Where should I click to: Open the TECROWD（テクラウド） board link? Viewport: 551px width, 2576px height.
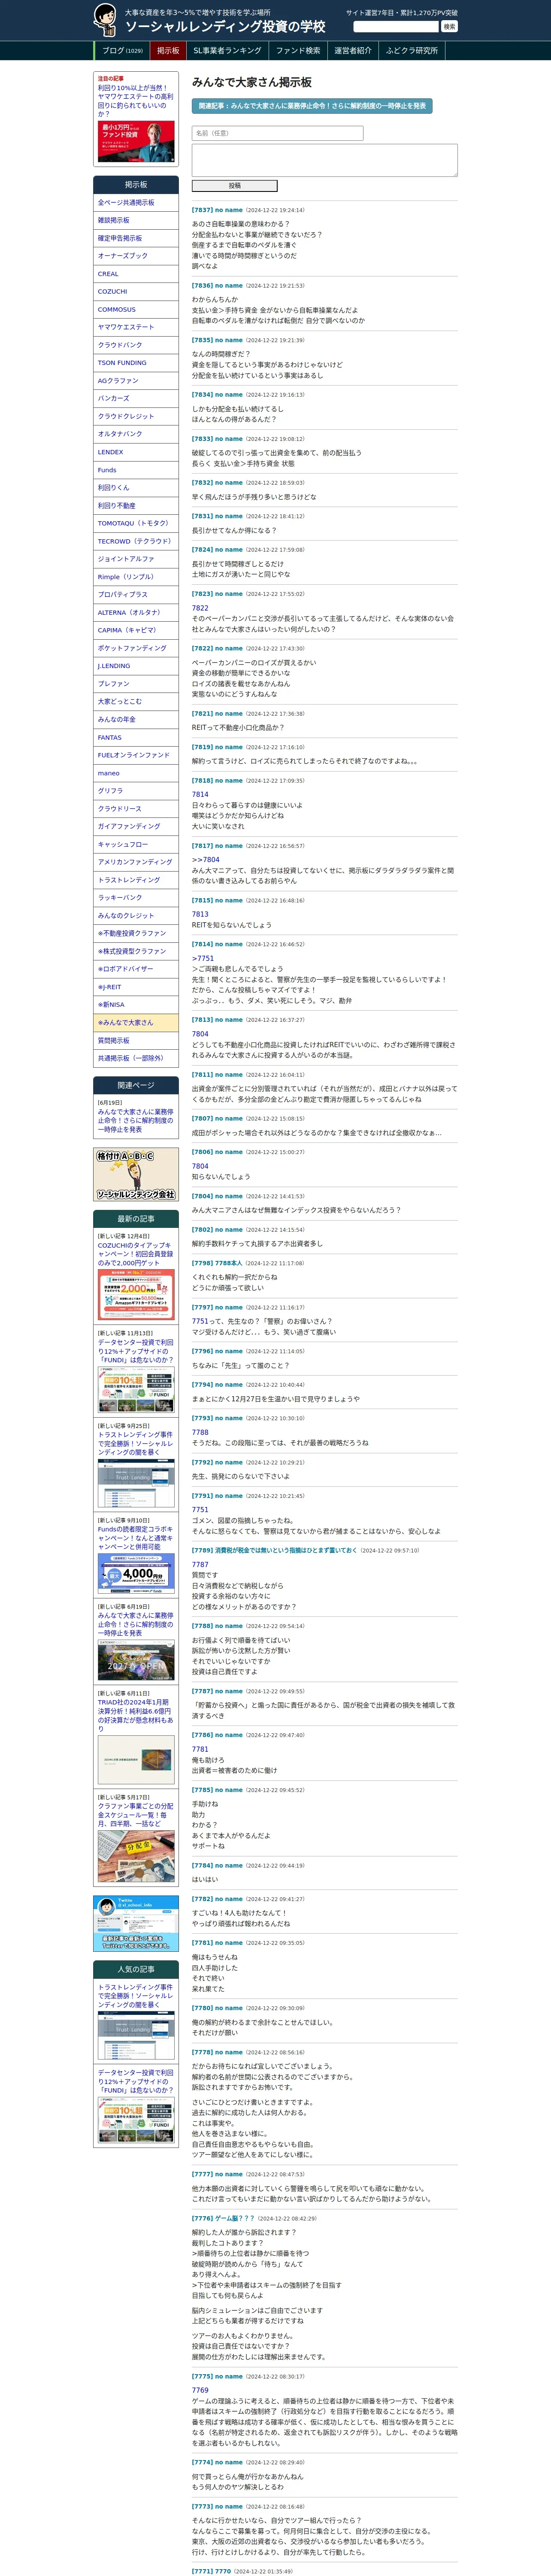pos(136,541)
